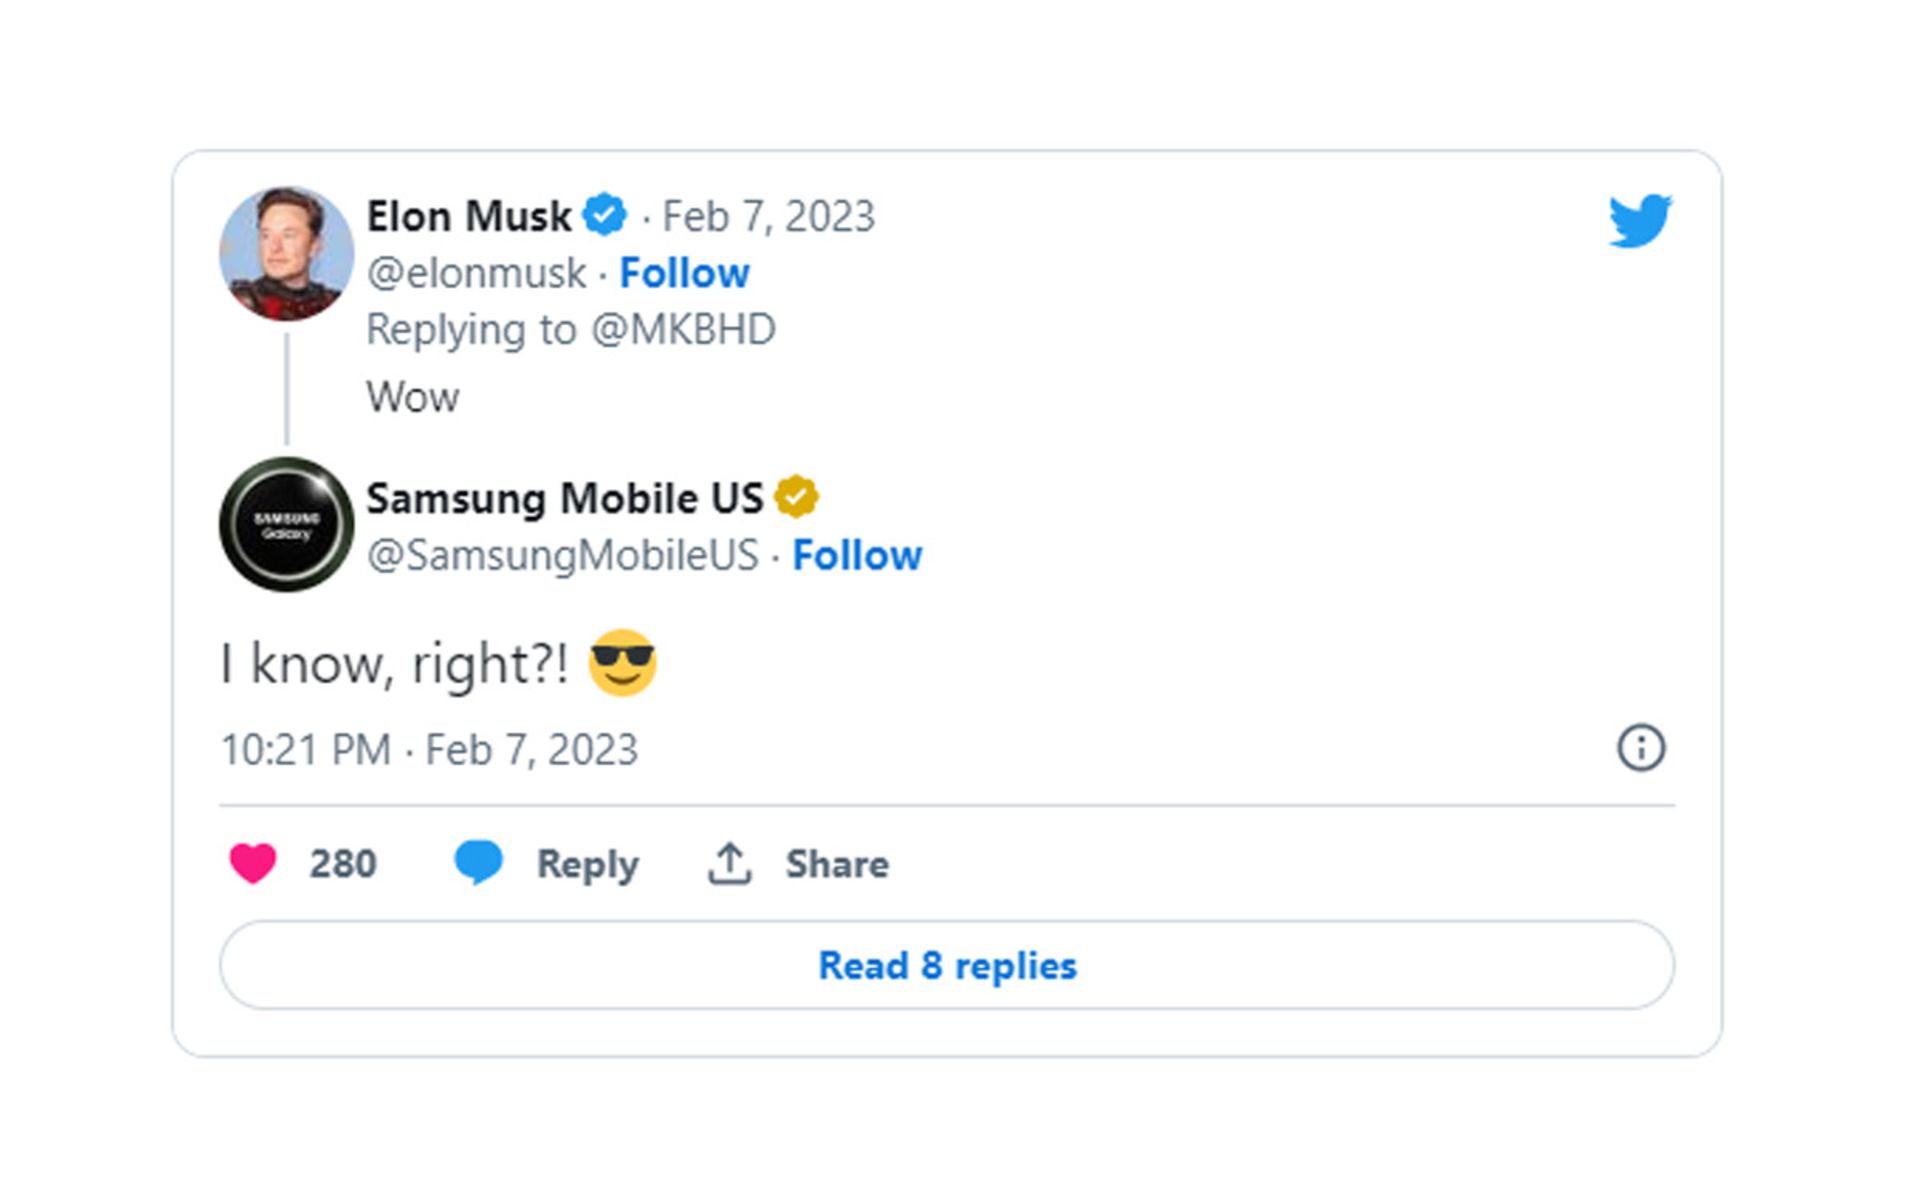Open Samsung Galaxy profile avatar
Image resolution: width=1920 pixels, height=1200 pixels.
pos(286,525)
